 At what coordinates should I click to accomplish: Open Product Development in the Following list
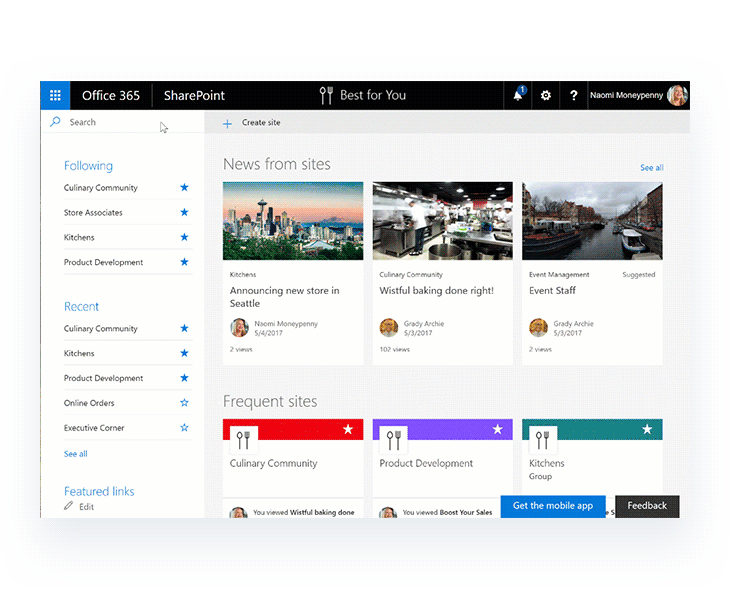pyautogui.click(x=103, y=263)
